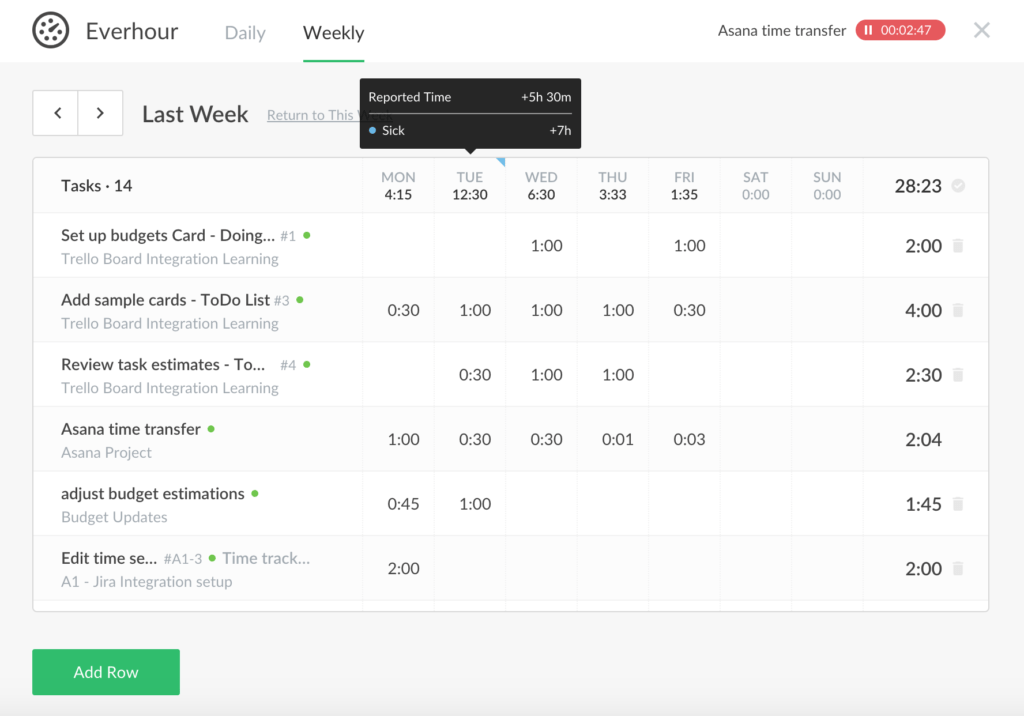Edit Monday 2:00 for Edit time se...

[x=404, y=568]
